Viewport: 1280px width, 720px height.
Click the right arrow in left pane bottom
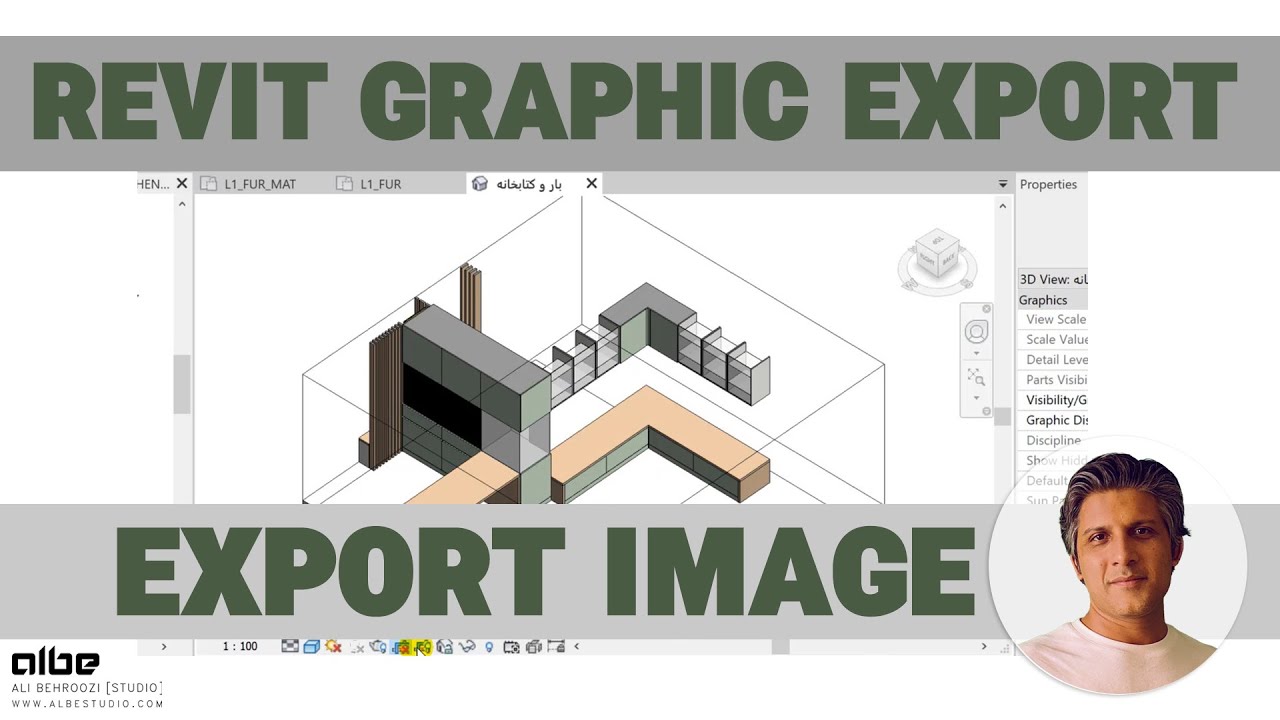tap(164, 647)
